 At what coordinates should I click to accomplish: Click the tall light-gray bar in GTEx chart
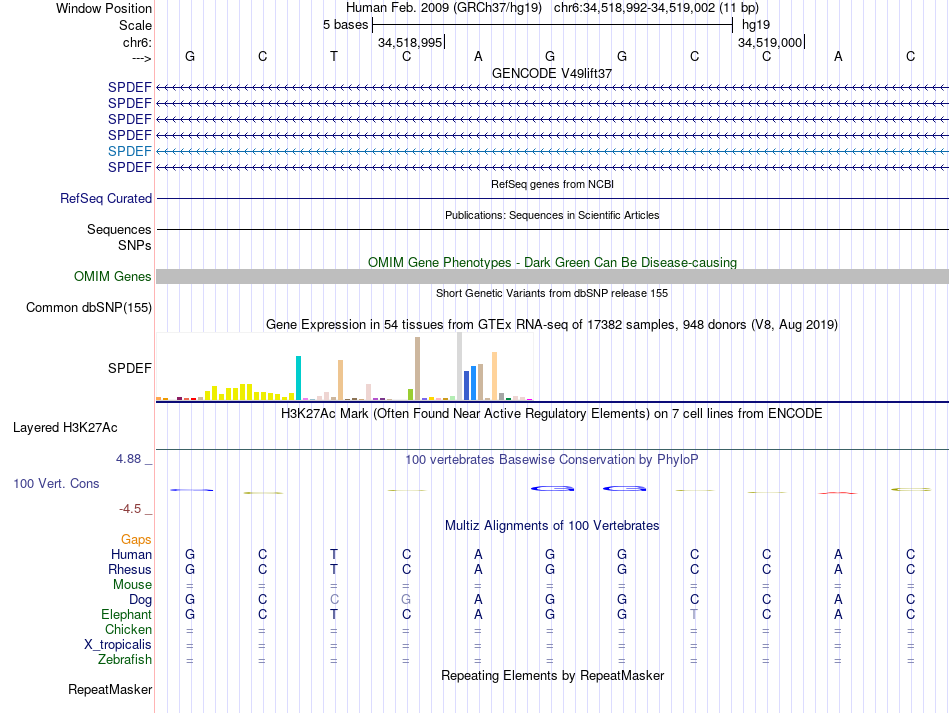tap(459, 366)
